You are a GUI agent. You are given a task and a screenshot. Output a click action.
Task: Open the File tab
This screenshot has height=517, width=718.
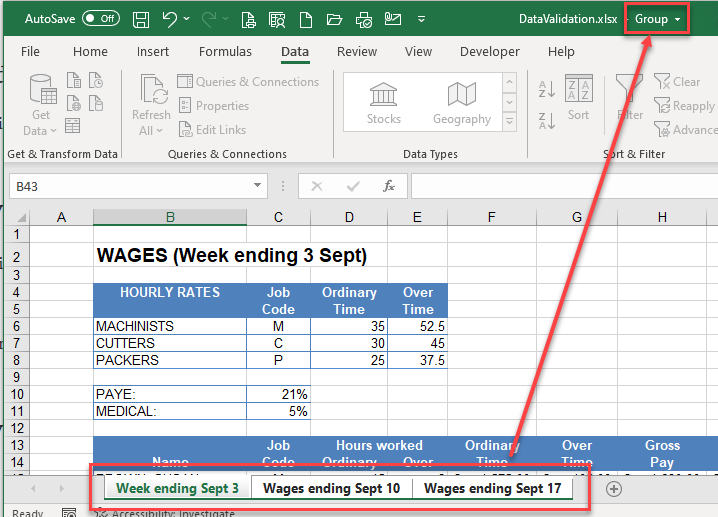pyautogui.click(x=30, y=51)
